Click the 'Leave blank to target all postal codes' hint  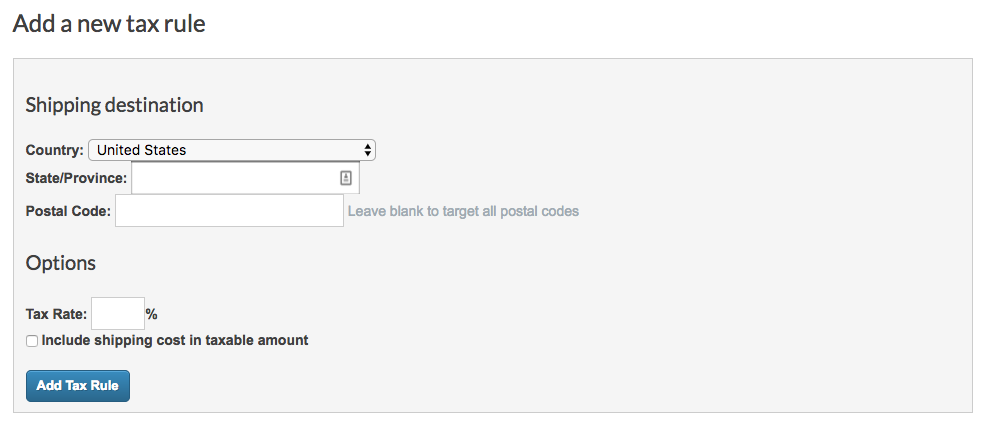pyautogui.click(x=463, y=211)
